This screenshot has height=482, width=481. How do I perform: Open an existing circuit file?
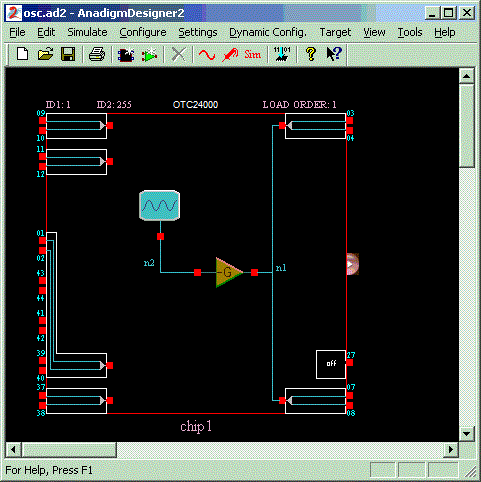click(45, 54)
